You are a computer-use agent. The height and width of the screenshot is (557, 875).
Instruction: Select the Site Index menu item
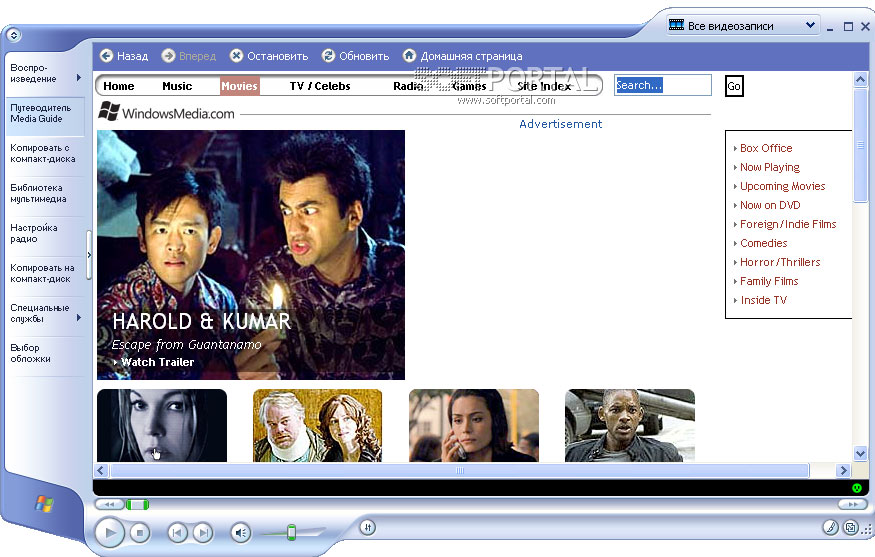point(544,86)
